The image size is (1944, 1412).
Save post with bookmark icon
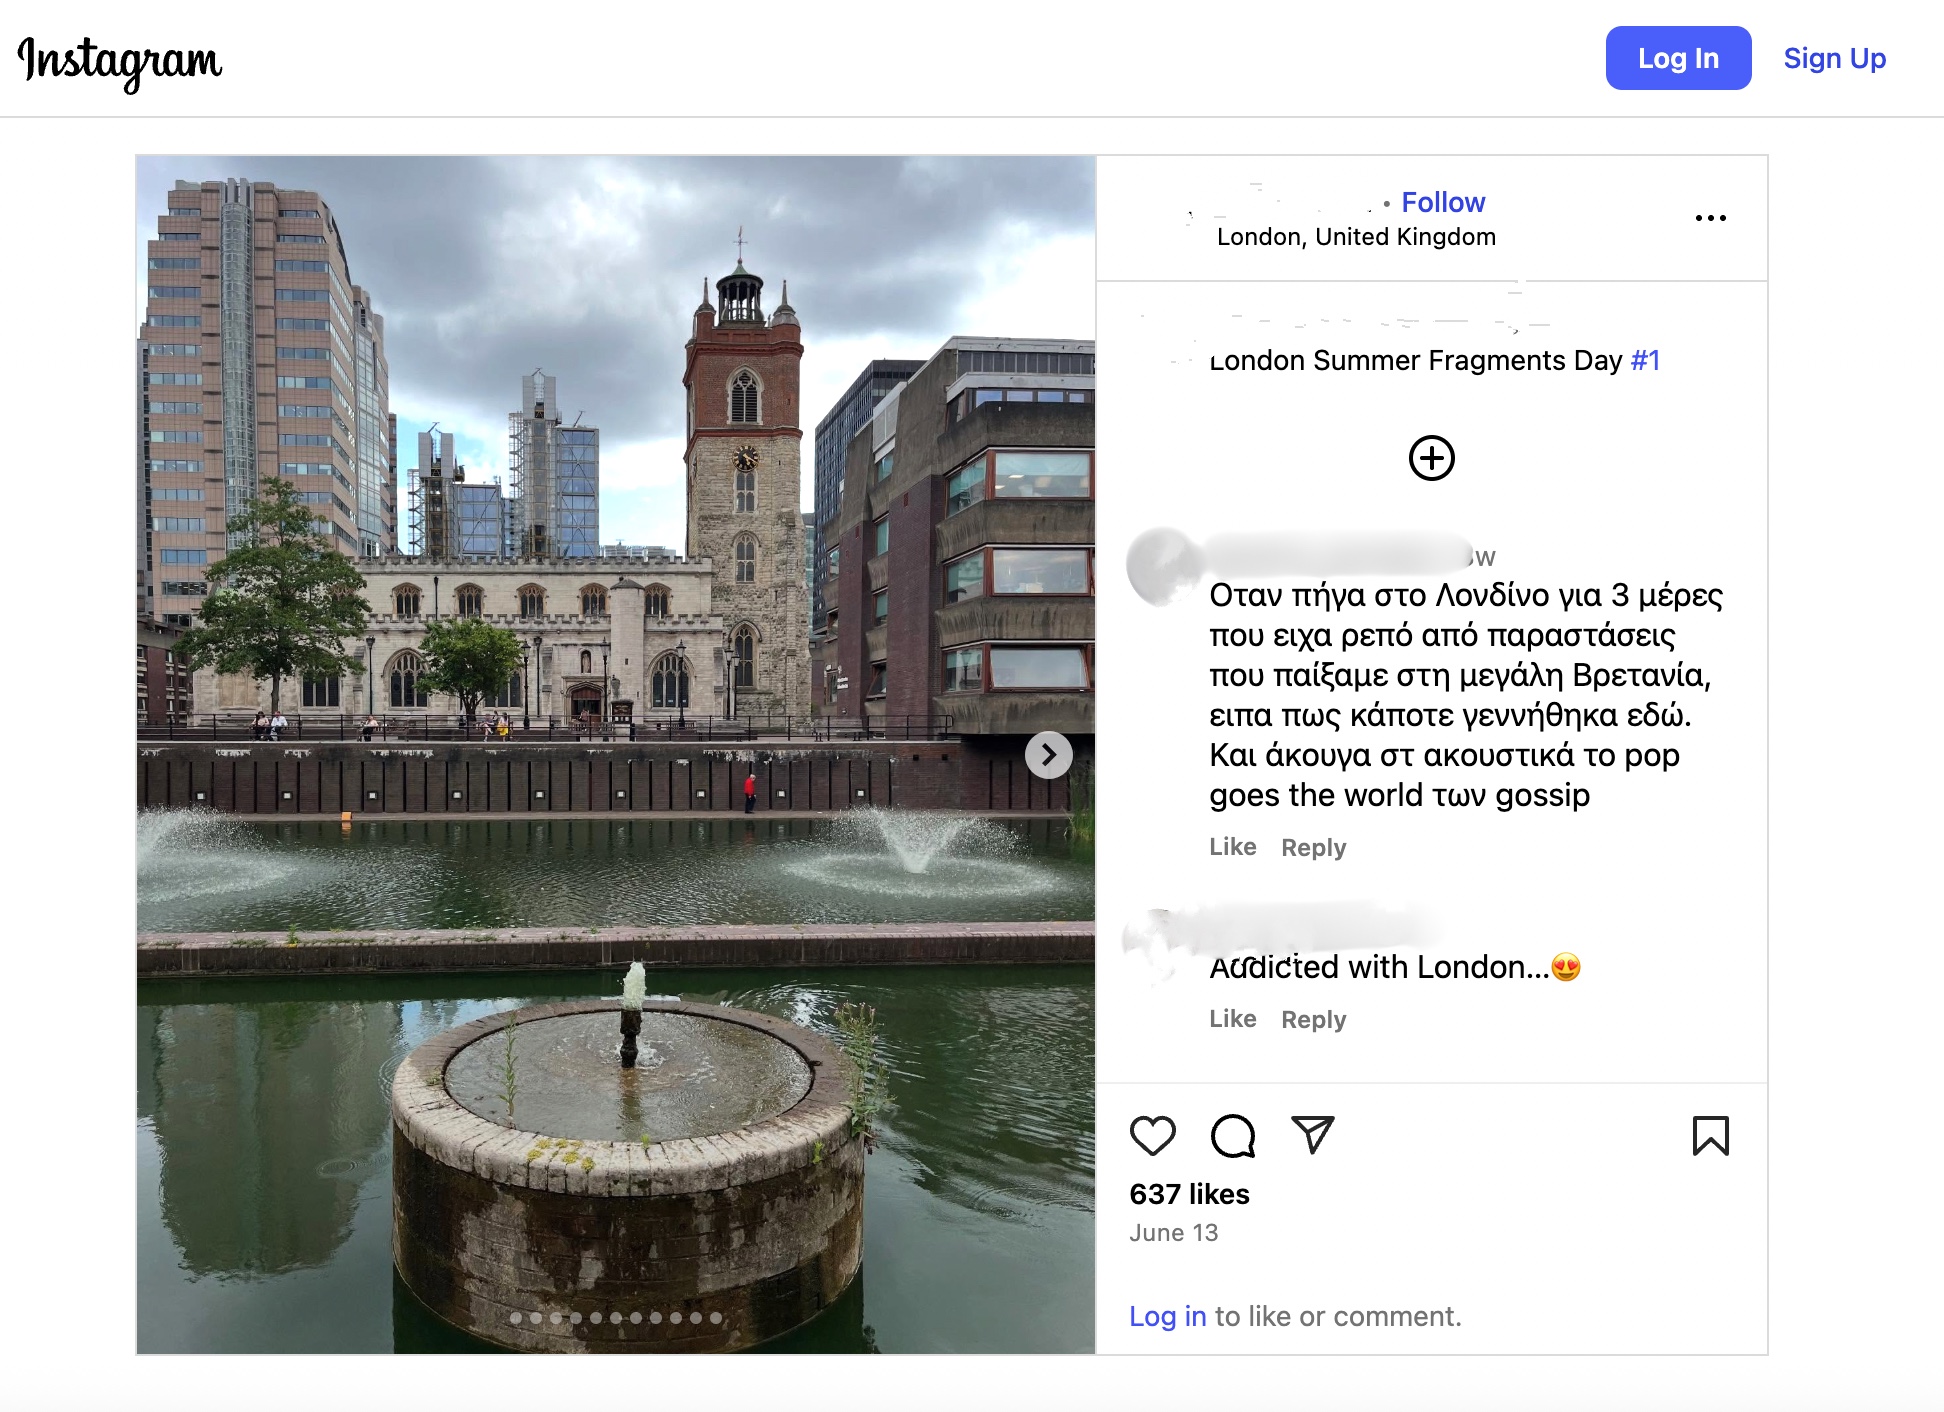[1710, 1136]
